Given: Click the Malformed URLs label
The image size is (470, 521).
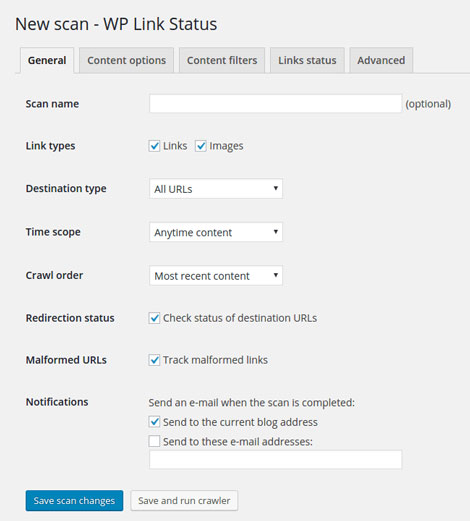Looking at the screenshot, I should (x=66, y=360).
